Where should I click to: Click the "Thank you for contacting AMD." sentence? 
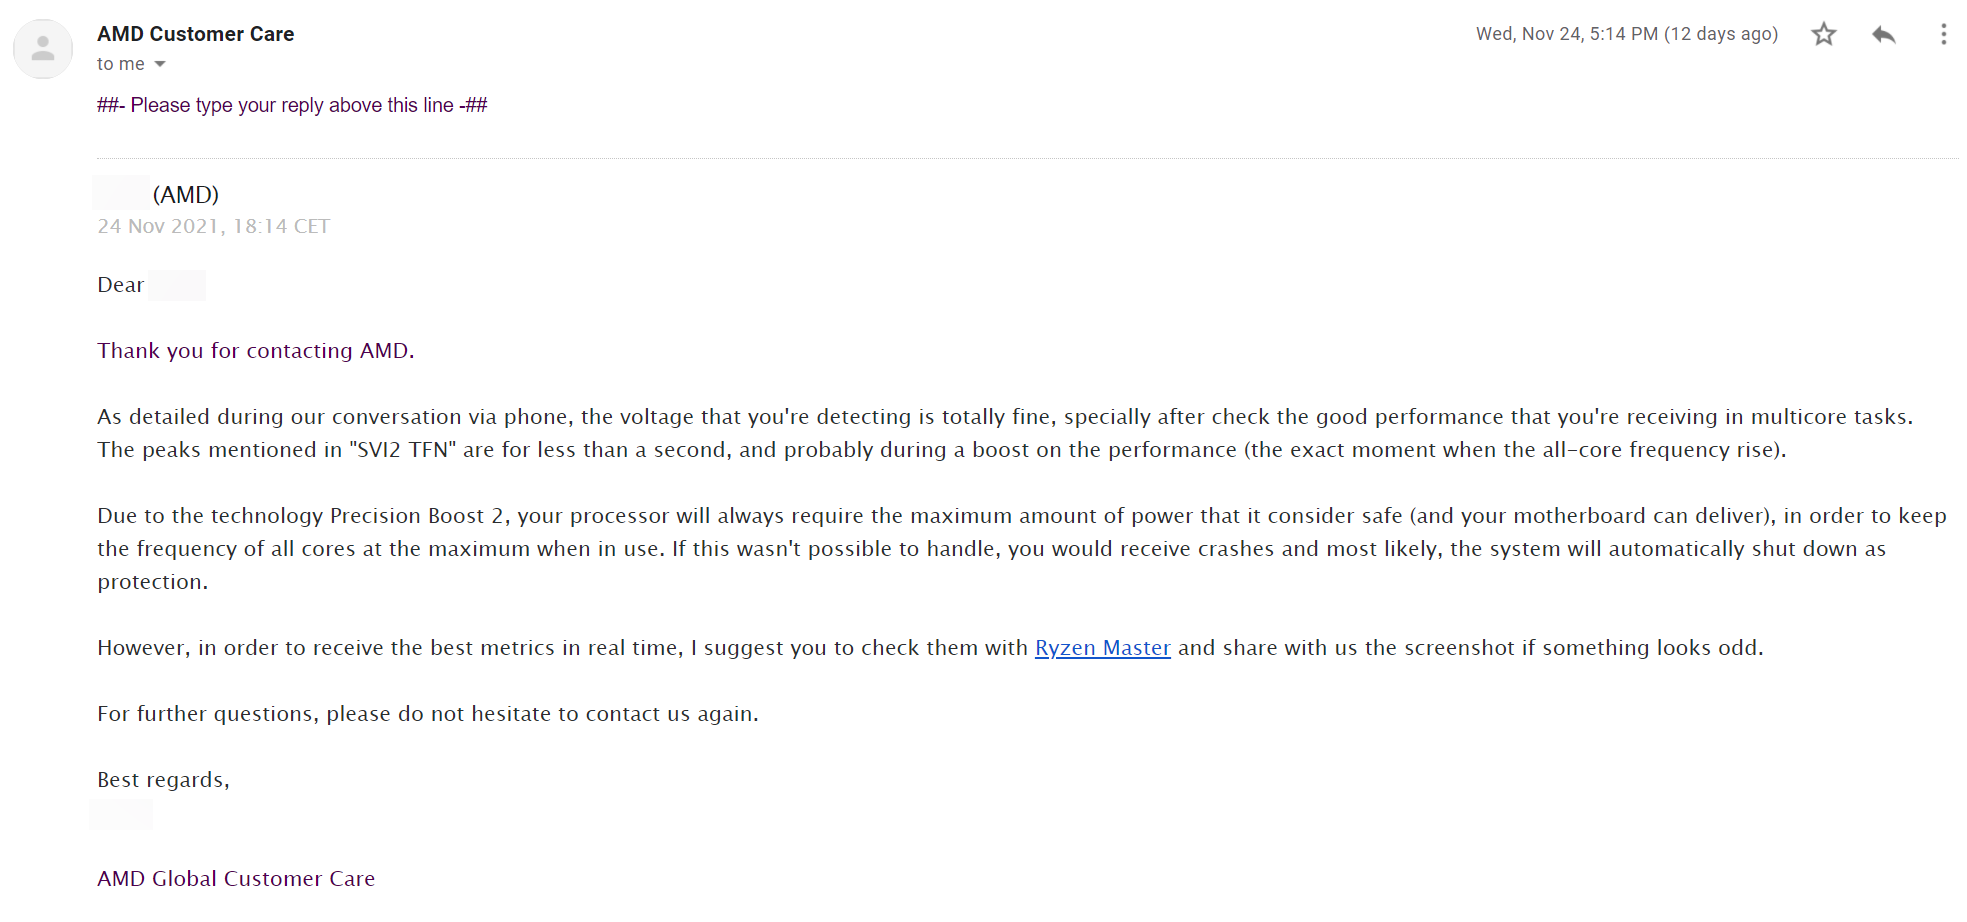255,351
